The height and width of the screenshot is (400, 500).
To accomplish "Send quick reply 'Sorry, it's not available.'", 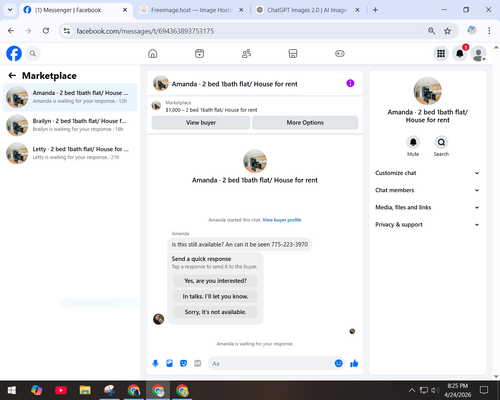I will tap(215, 312).
